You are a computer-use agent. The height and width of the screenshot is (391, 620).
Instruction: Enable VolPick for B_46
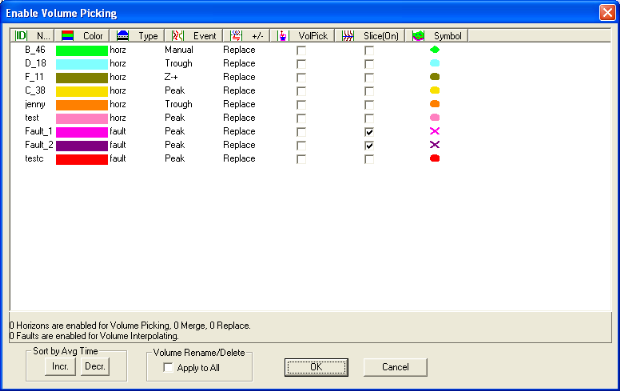click(301, 51)
